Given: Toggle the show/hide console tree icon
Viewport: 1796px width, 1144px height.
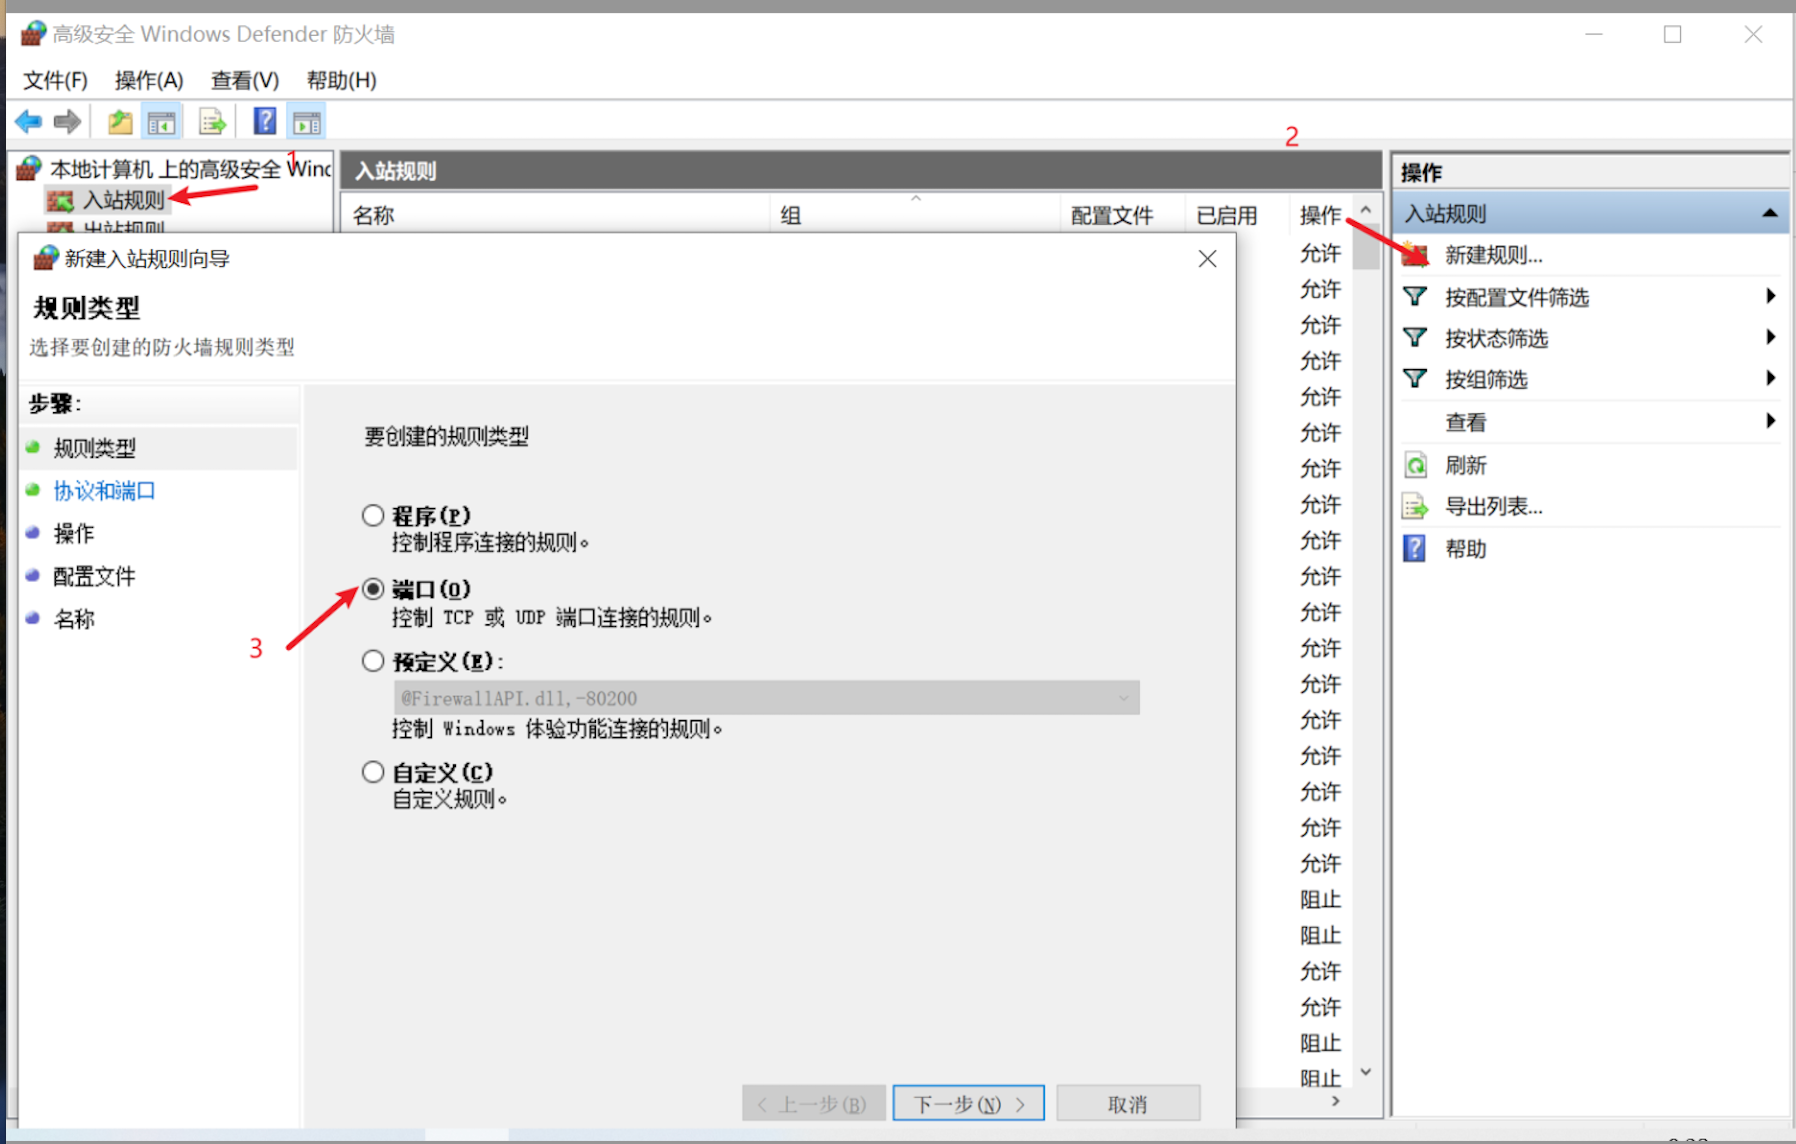Looking at the screenshot, I should pos(161,122).
